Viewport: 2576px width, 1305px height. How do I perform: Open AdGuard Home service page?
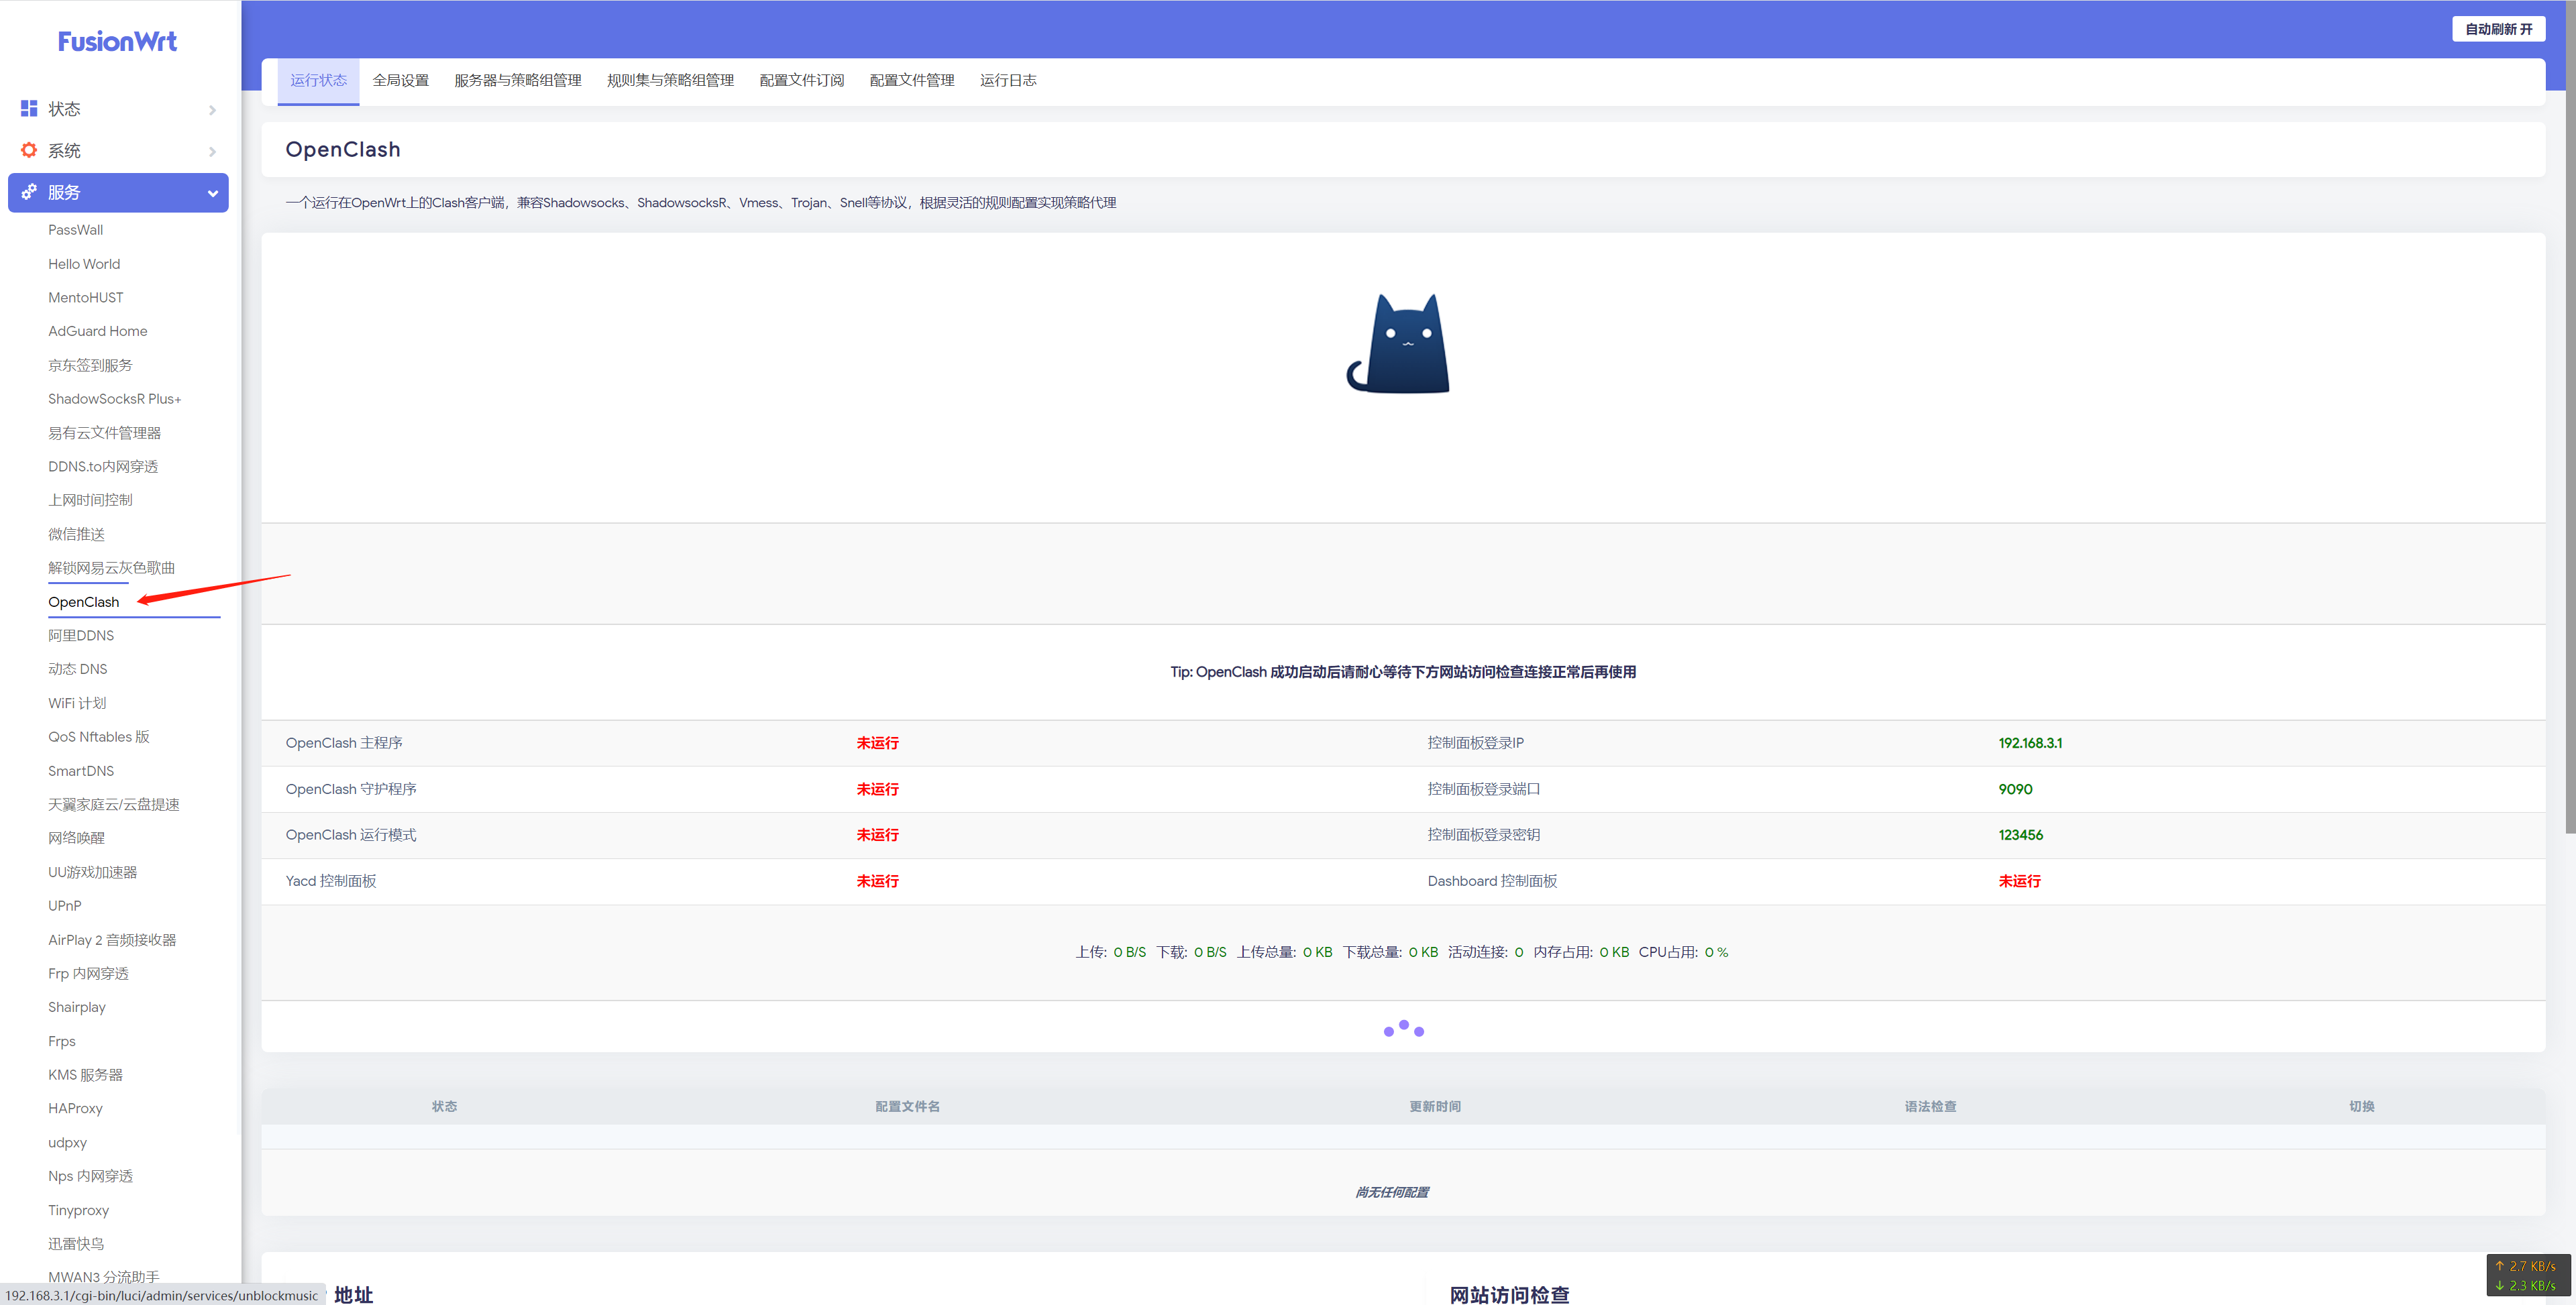pos(97,331)
